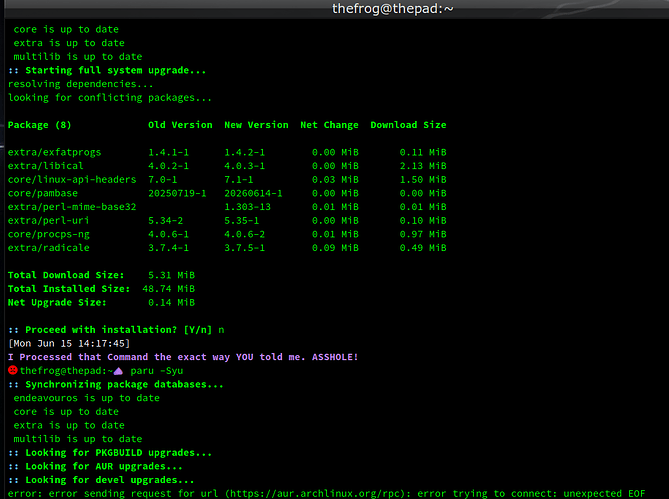669x499 pixels.
Task: Click the 'Old Version' column header
Action: pos(180,125)
